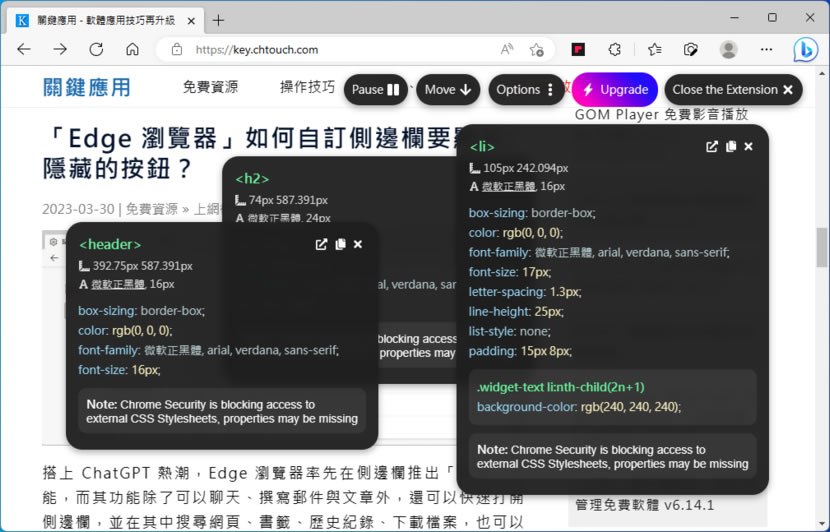Select the 操作技巧 navigation menu item

[x=307, y=87]
